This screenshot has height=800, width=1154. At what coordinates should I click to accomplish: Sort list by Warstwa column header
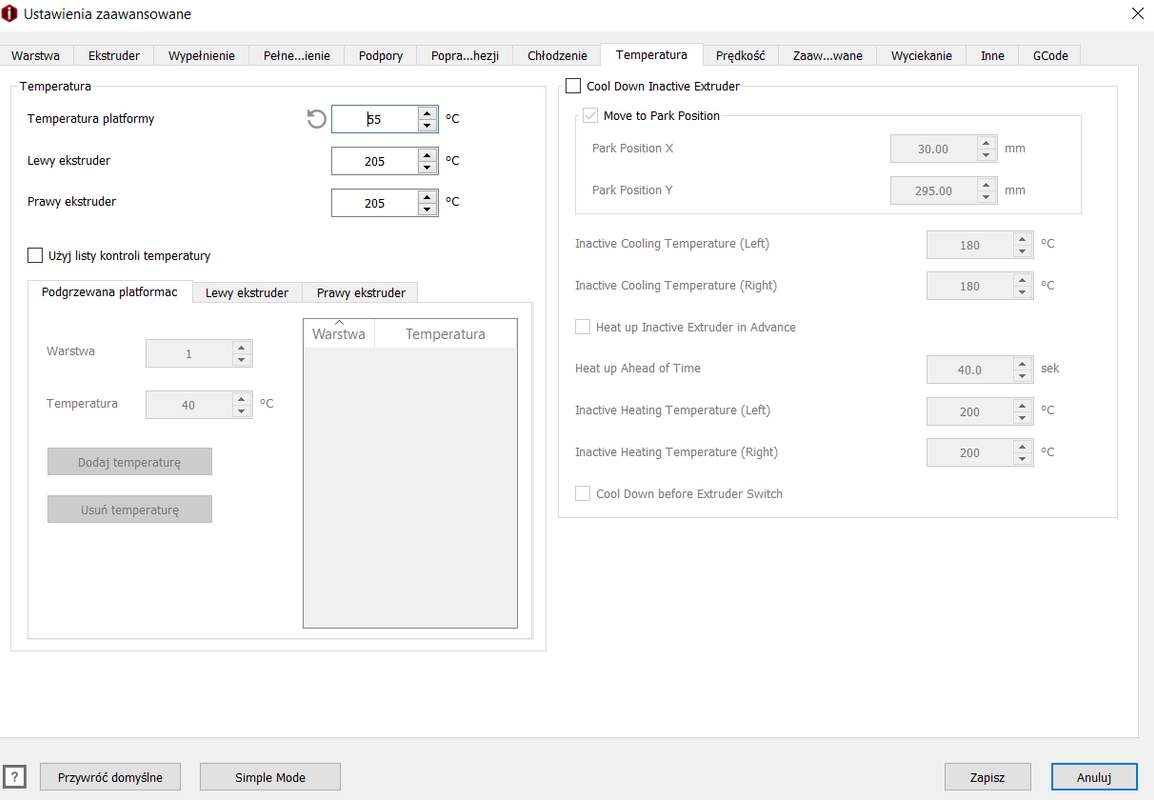coord(339,333)
